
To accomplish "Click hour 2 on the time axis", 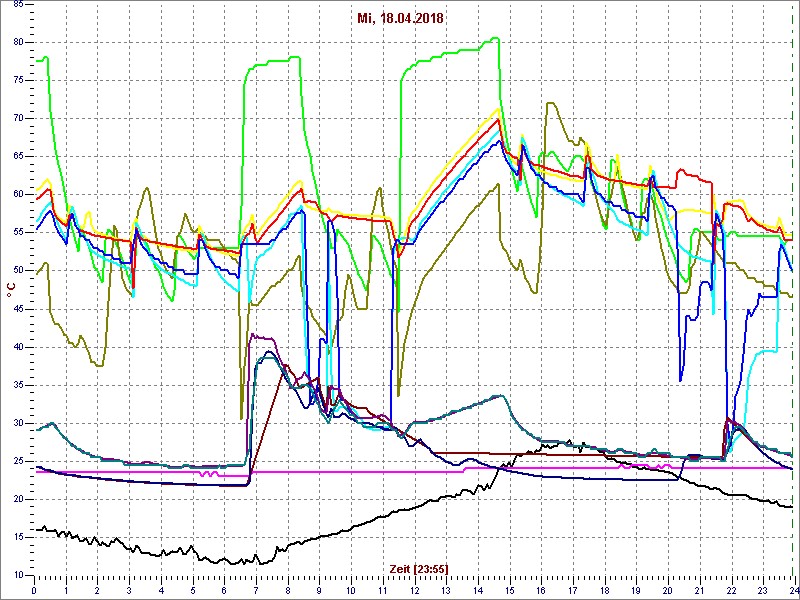I will (x=97, y=591).
